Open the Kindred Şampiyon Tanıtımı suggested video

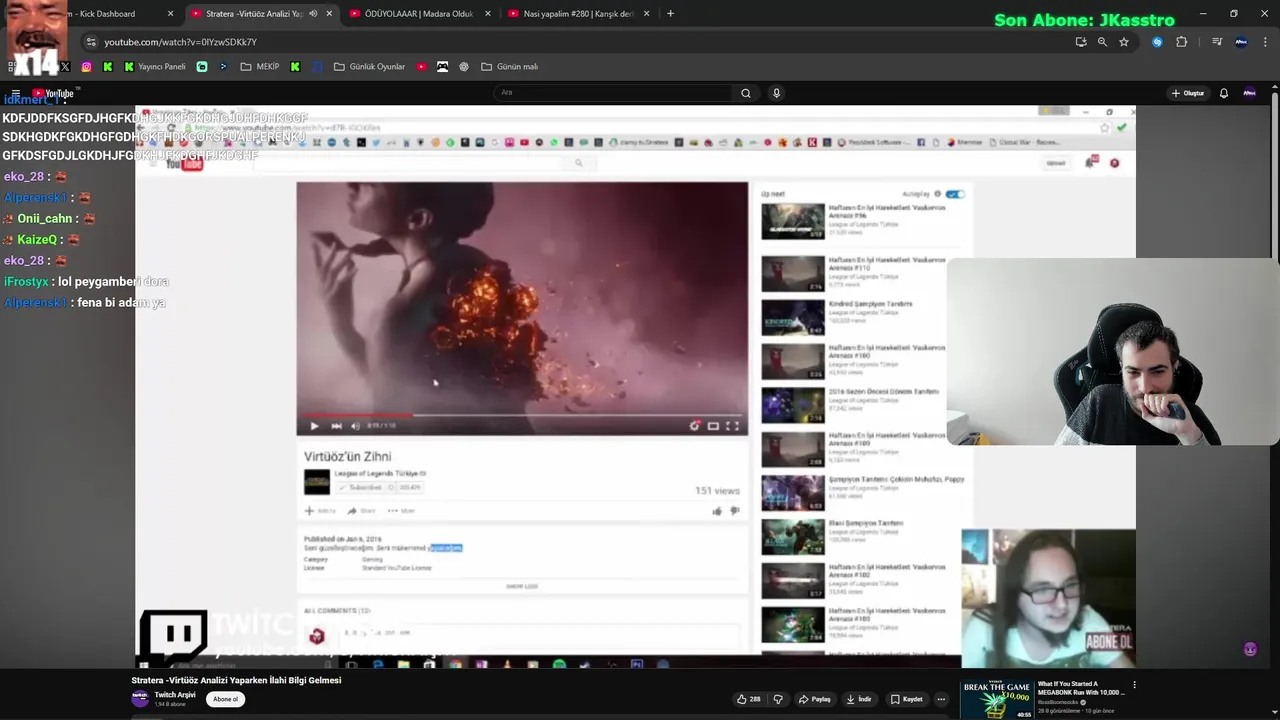(x=852, y=317)
